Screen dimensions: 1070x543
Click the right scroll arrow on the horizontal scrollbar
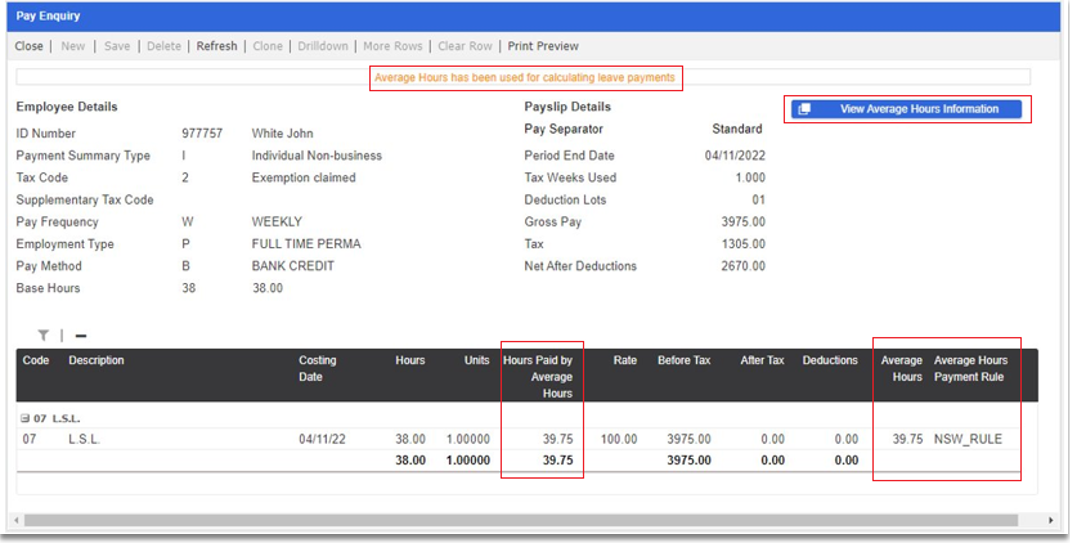click(1051, 520)
